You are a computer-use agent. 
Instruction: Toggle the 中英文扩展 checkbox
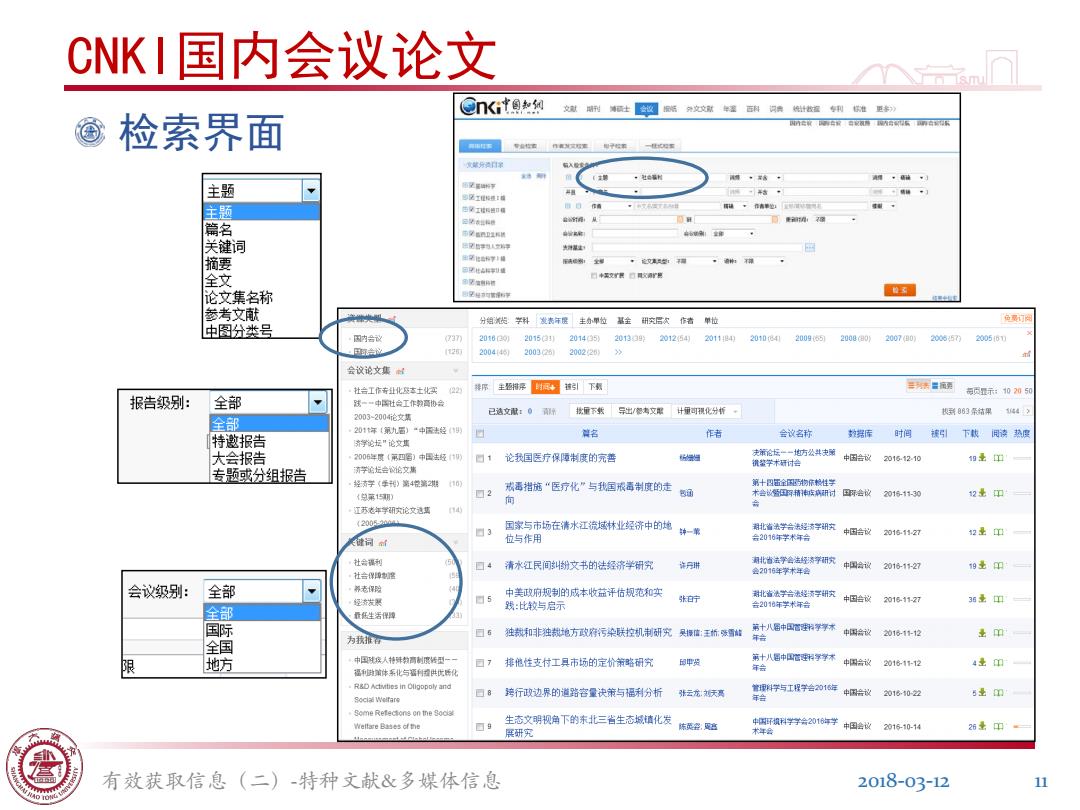click(594, 276)
